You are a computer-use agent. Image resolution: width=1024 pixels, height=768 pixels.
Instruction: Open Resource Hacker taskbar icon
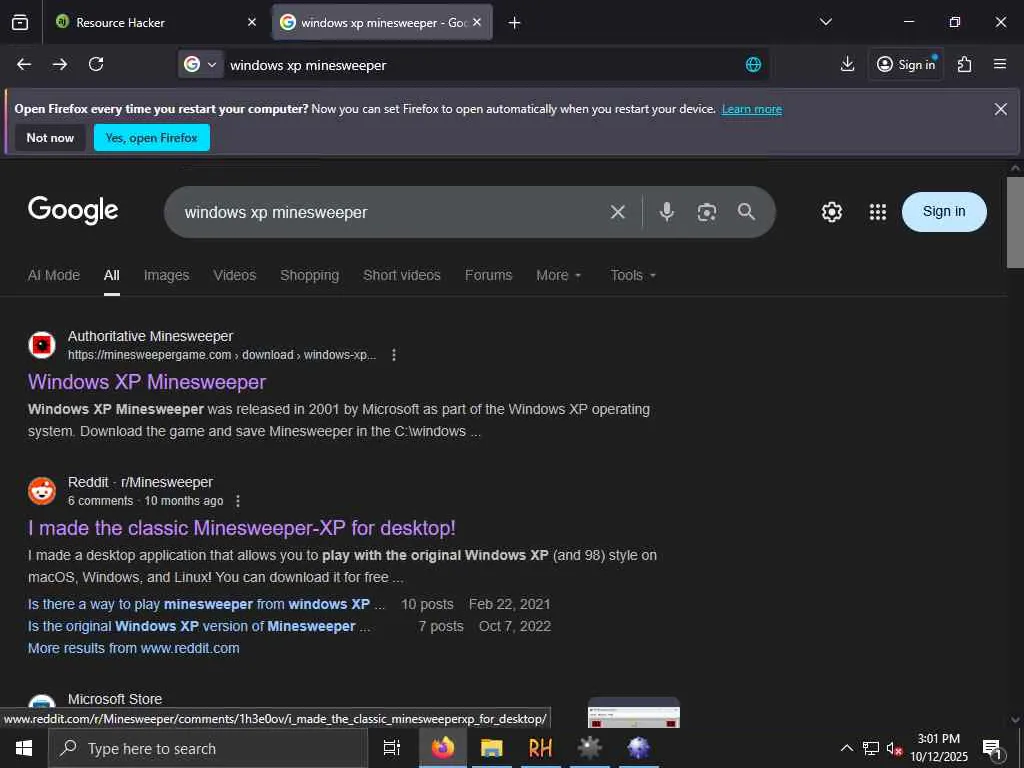[540, 748]
